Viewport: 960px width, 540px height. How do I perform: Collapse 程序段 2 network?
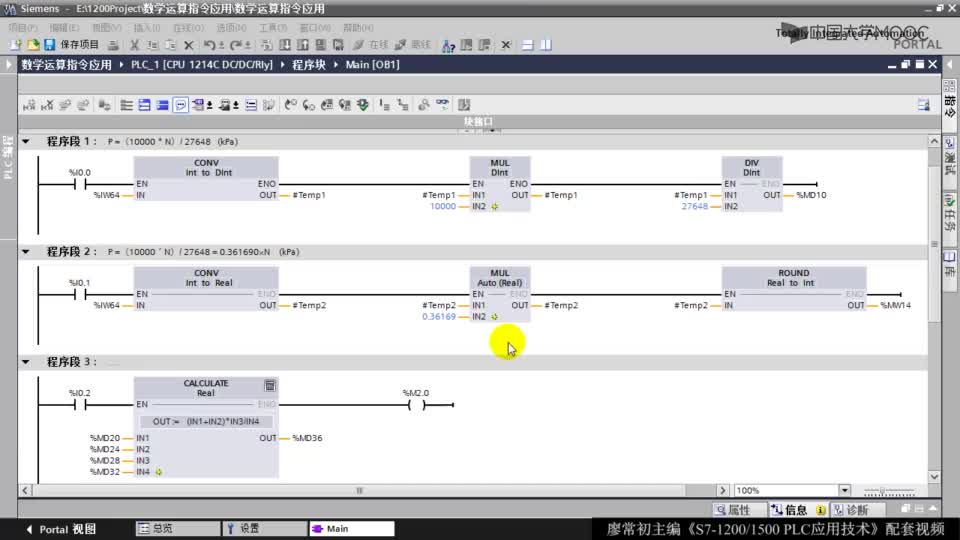pos(26,252)
